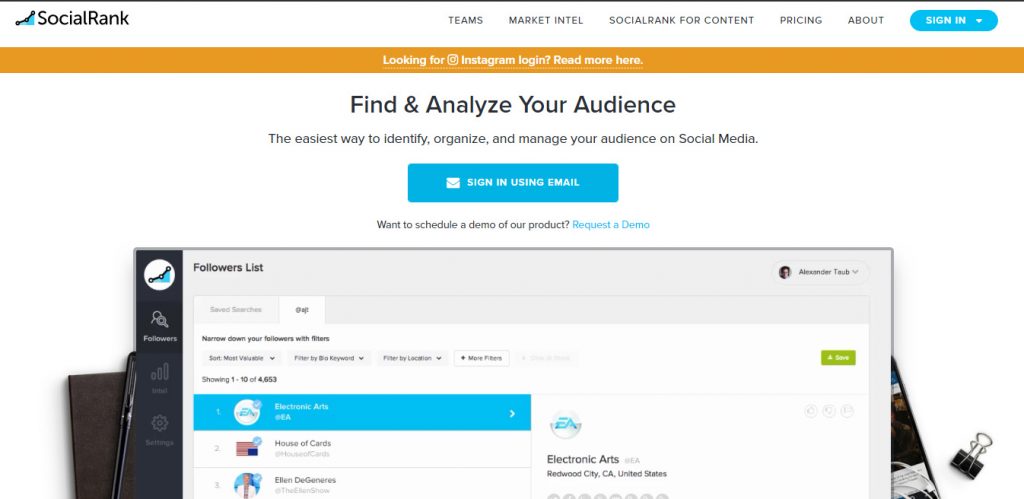The image size is (1024, 499).
Task: Click the arrow on Electronic Arts row
Action: [512, 413]
